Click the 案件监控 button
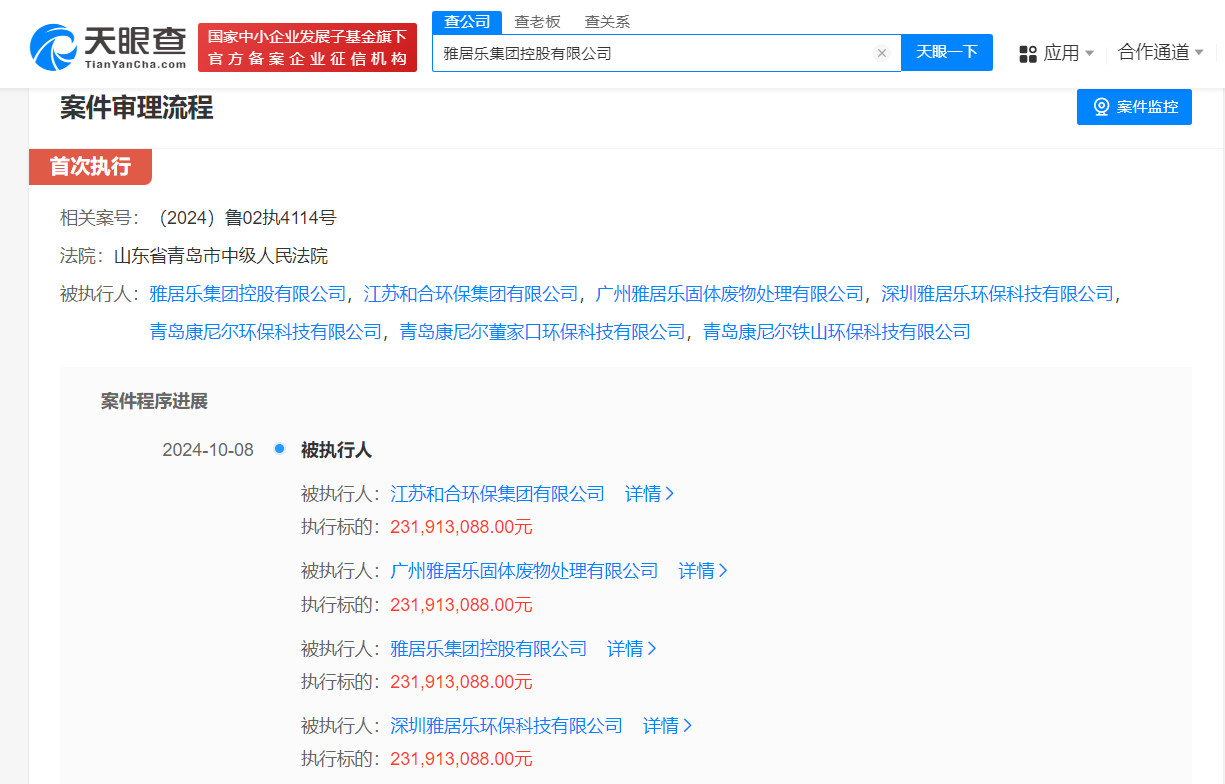1225x784 pixels. (x=1134, y=107)
